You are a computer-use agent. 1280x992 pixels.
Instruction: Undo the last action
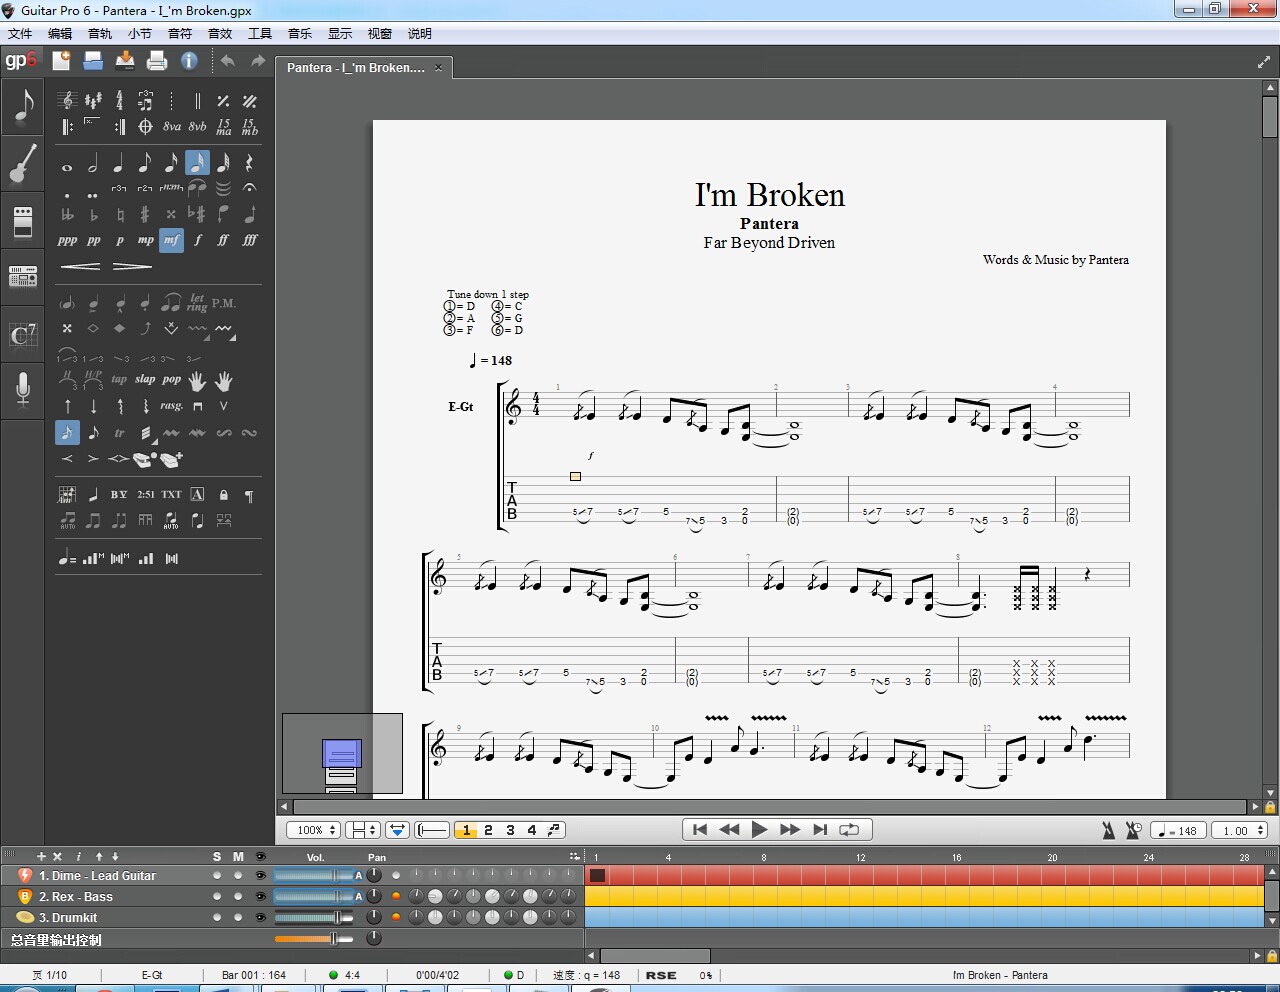228,61
